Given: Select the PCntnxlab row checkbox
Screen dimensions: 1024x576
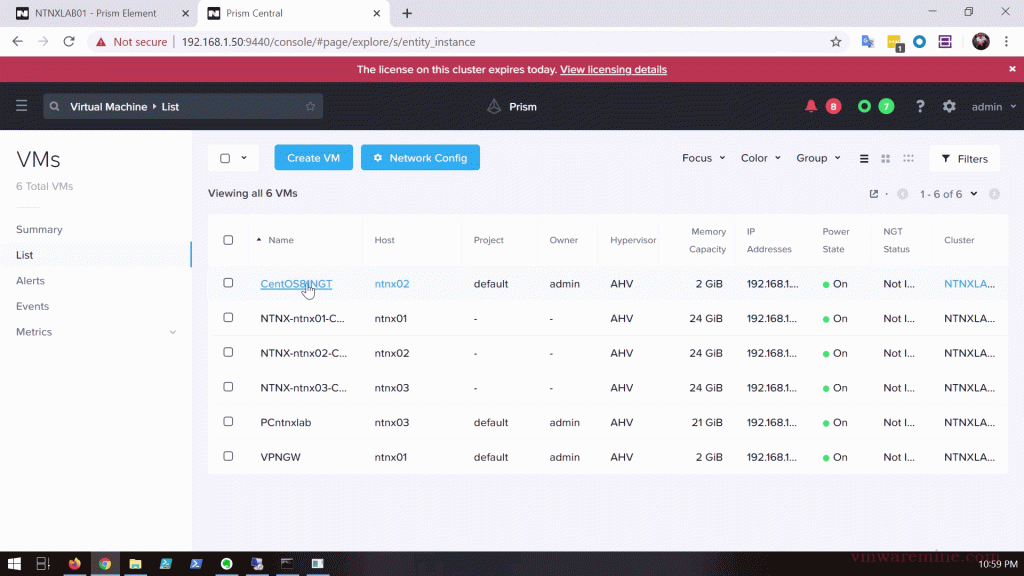Looking at the screenshot, I should click(x=228, y=421).
